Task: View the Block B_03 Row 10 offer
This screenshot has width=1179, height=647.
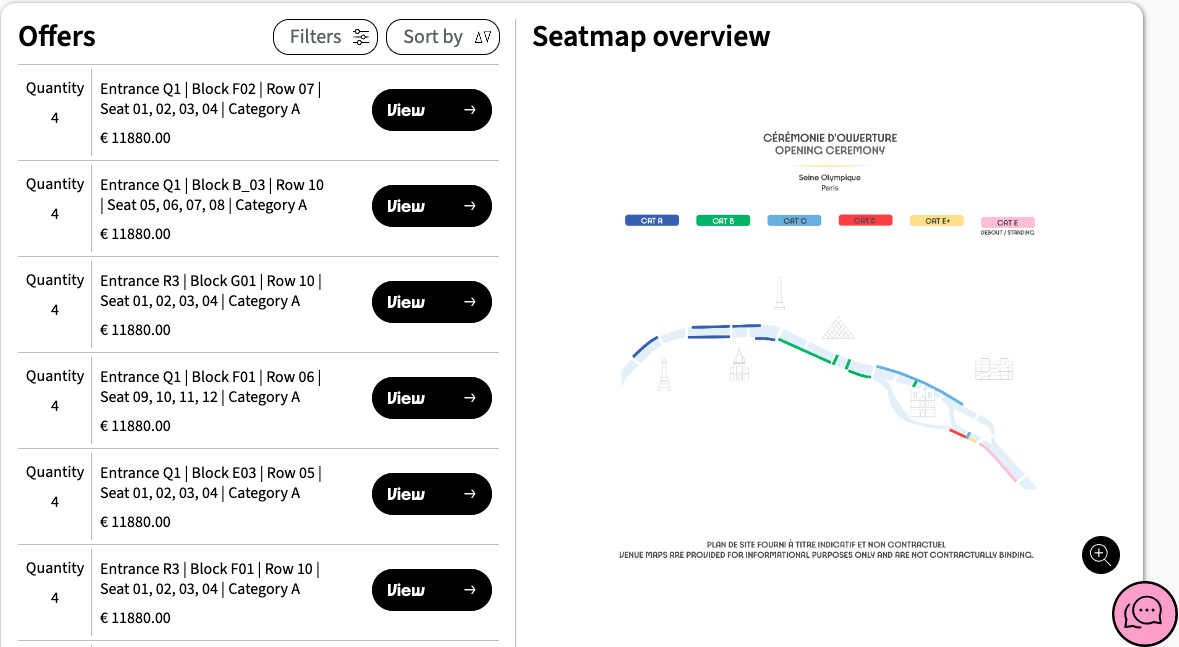Action: [x=431, y=206]
